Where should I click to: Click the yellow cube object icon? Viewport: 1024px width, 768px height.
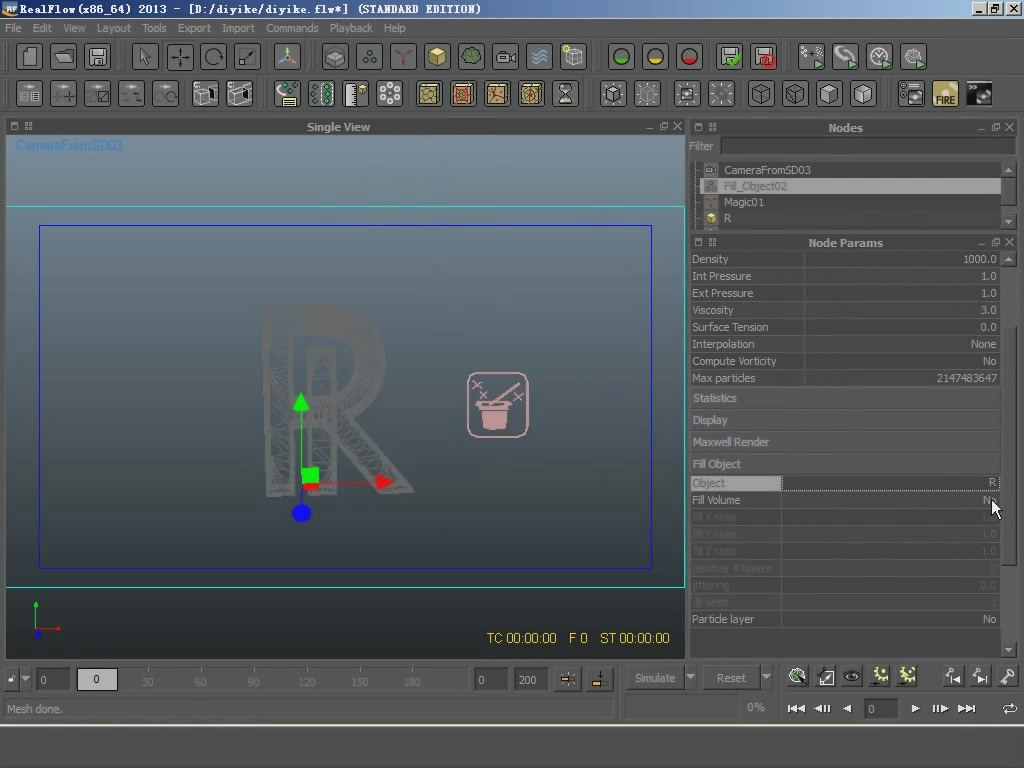pyautogui.click(x=437, y=57)
